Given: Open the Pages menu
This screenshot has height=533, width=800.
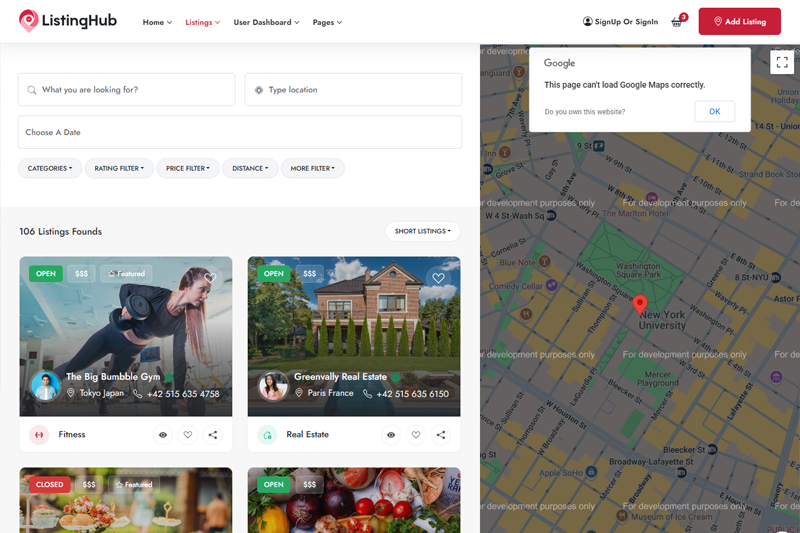Looking at the screenshot, I should coord(327,22).
